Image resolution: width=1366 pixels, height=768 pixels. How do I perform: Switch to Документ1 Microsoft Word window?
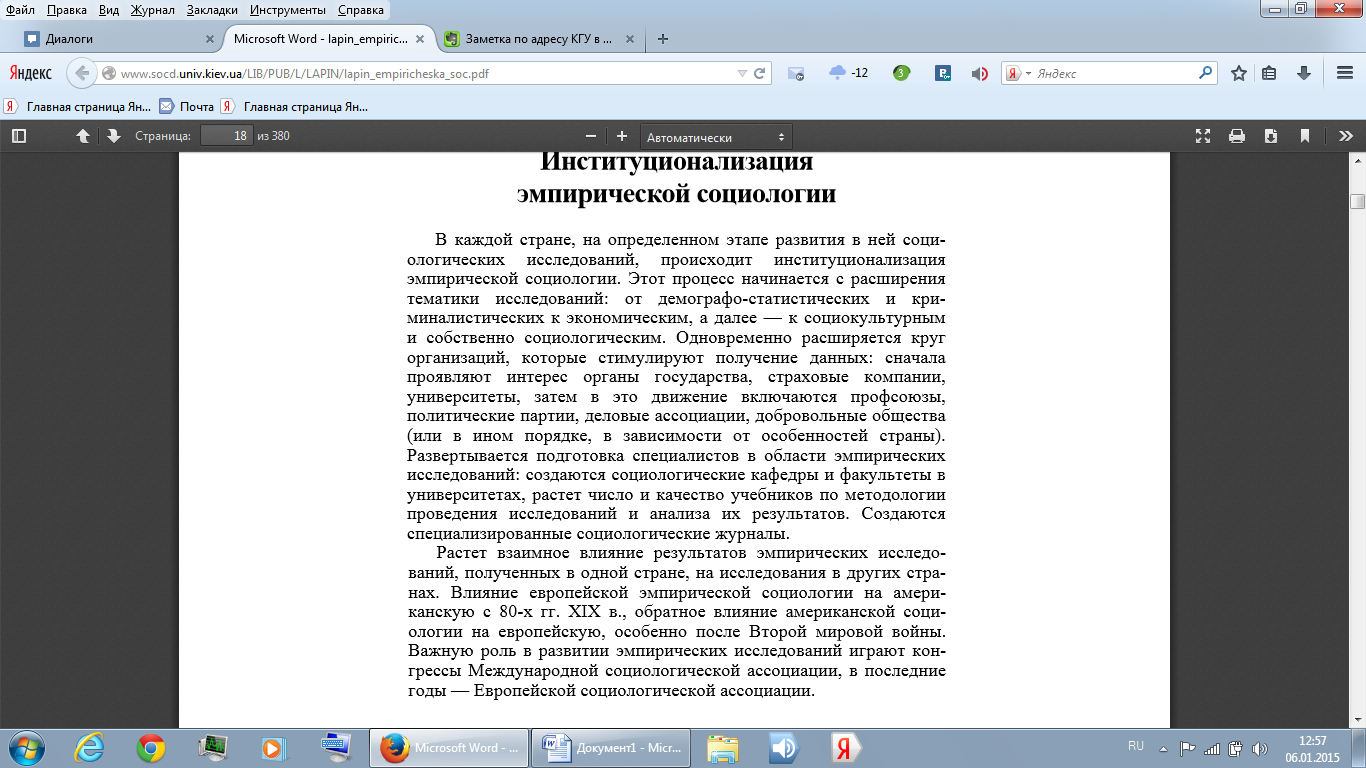612,747
